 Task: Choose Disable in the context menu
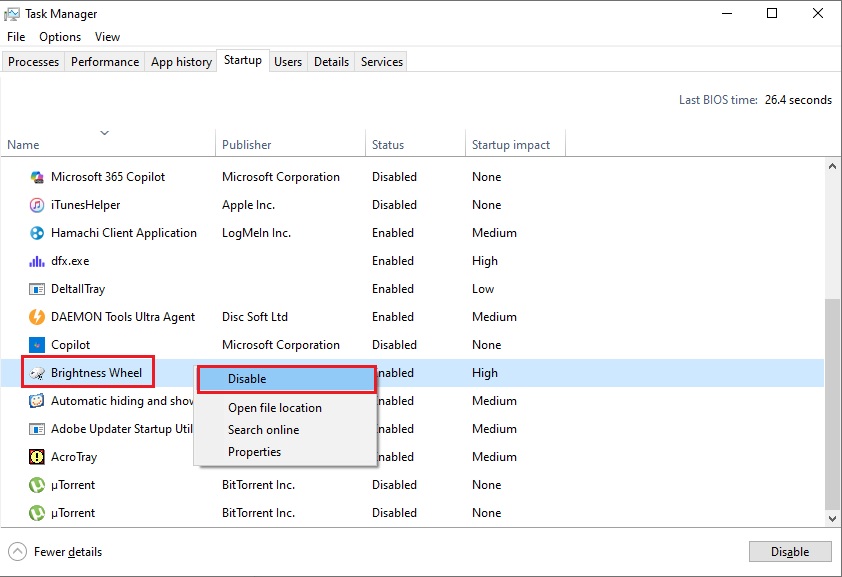point(287,379)
